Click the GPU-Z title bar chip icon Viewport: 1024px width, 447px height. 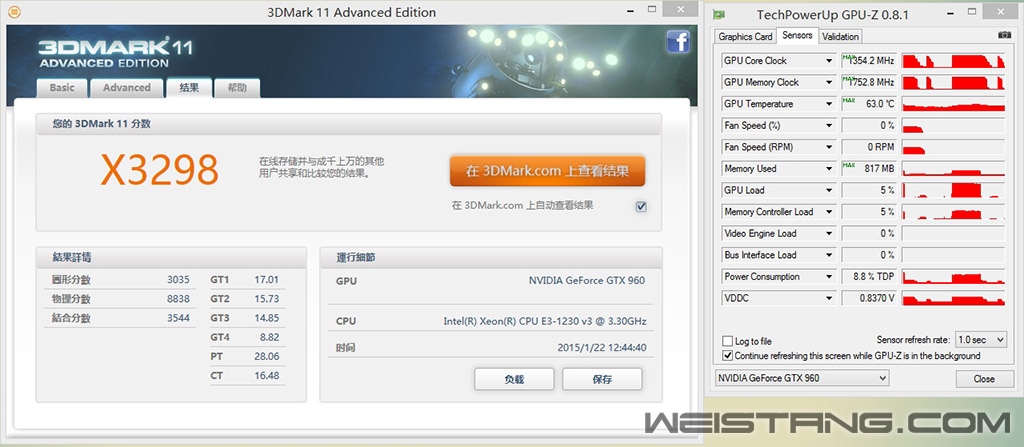coord(718,14)
